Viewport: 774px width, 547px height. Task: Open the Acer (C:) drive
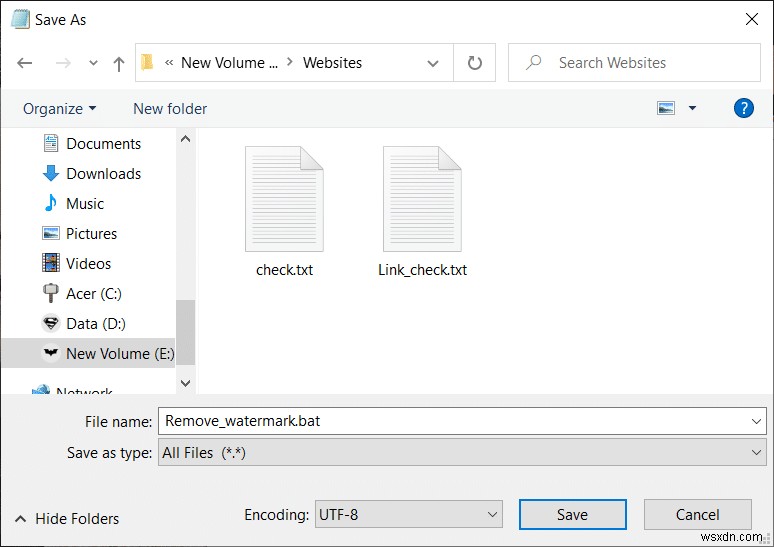[x=94, y=294]
